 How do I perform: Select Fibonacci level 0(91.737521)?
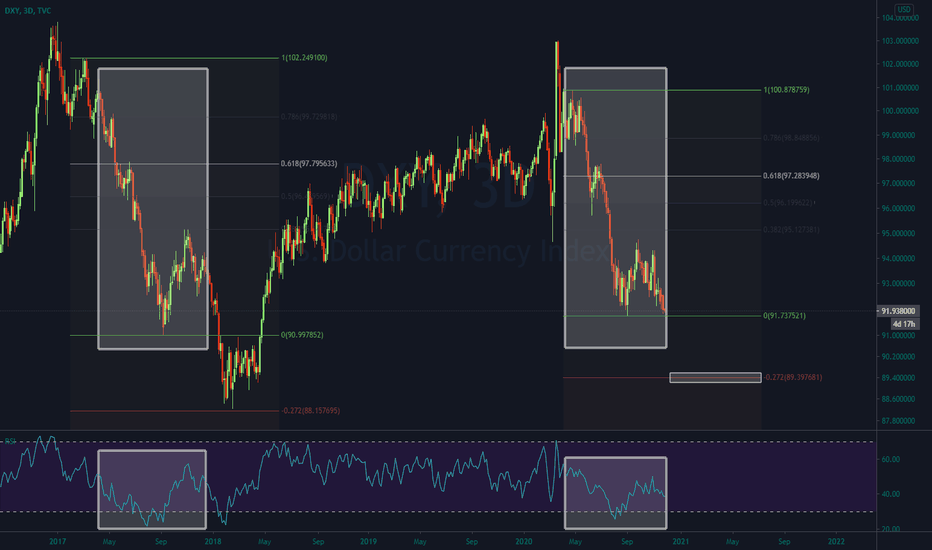tap(785, 316)
